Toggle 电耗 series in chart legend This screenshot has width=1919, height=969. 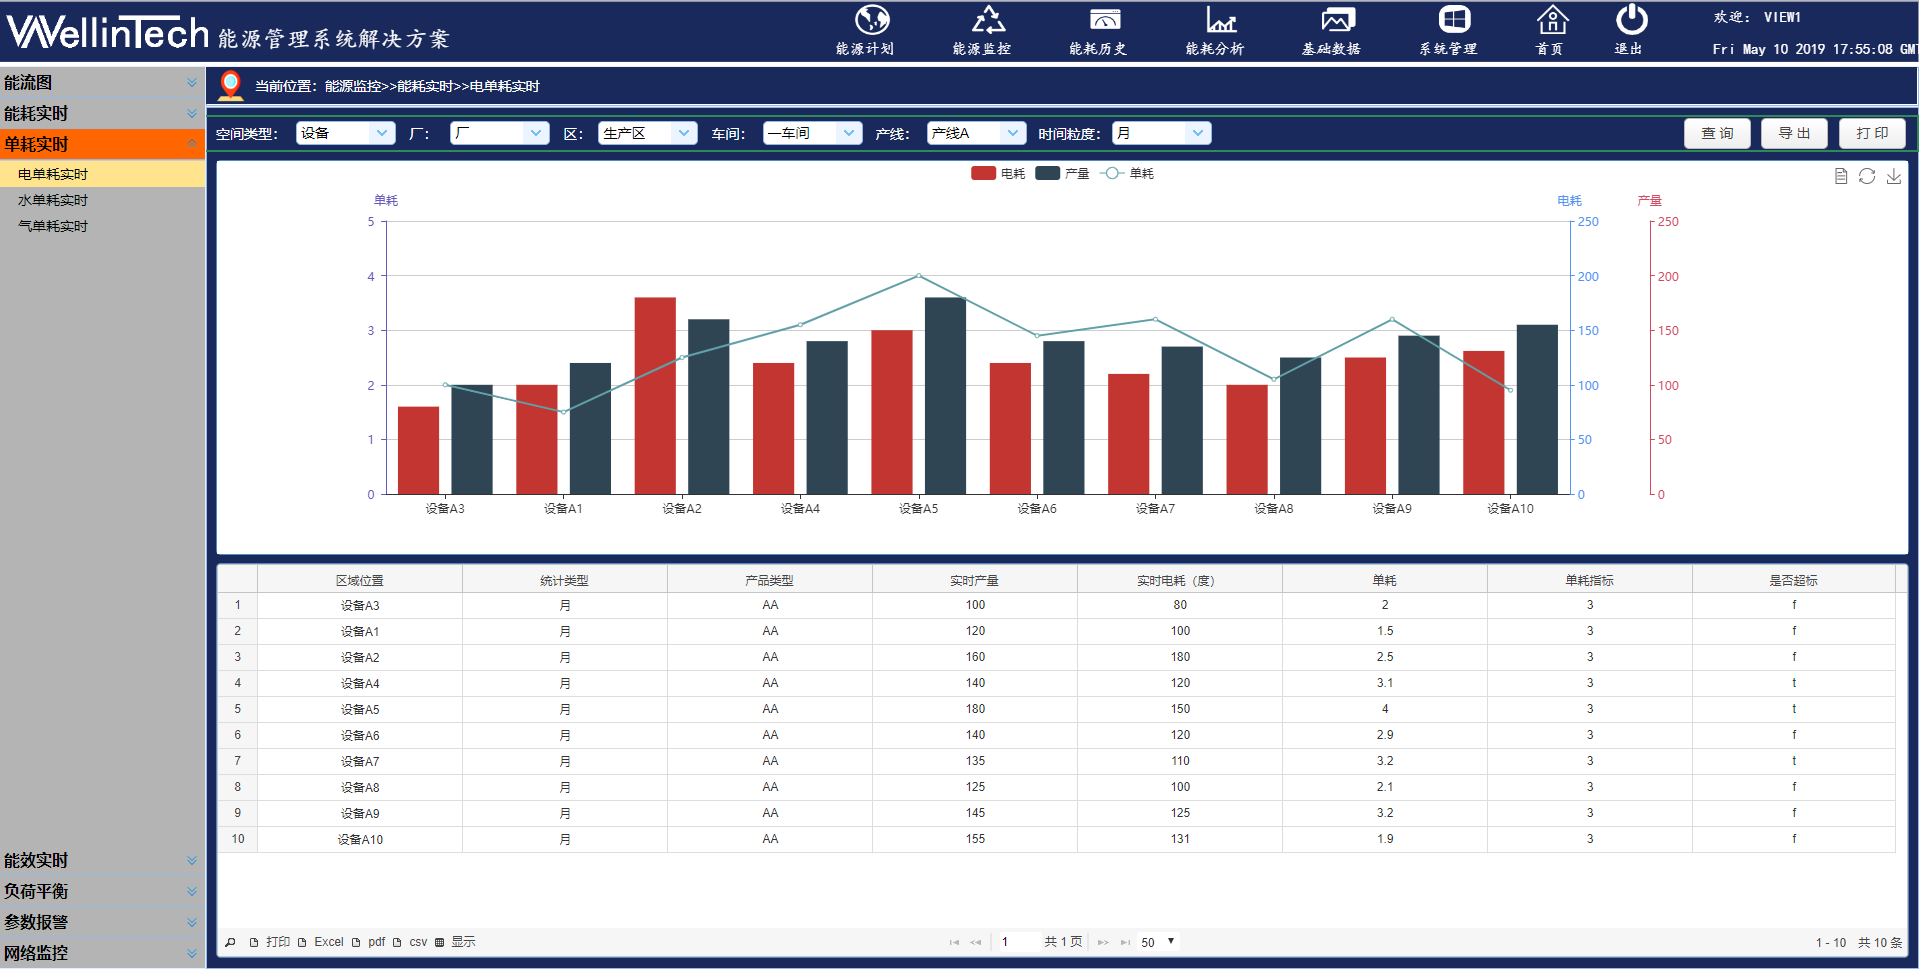[x=998, y=173]
